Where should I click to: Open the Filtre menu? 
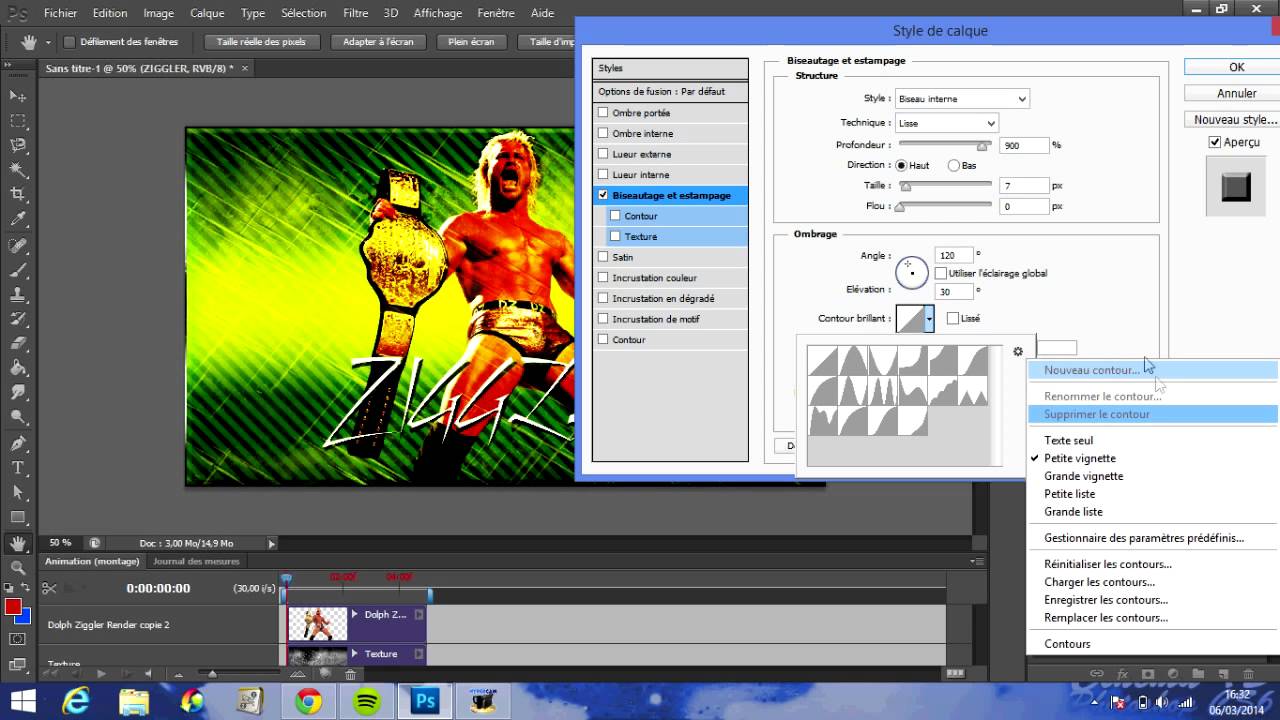(x=355, y=13)
